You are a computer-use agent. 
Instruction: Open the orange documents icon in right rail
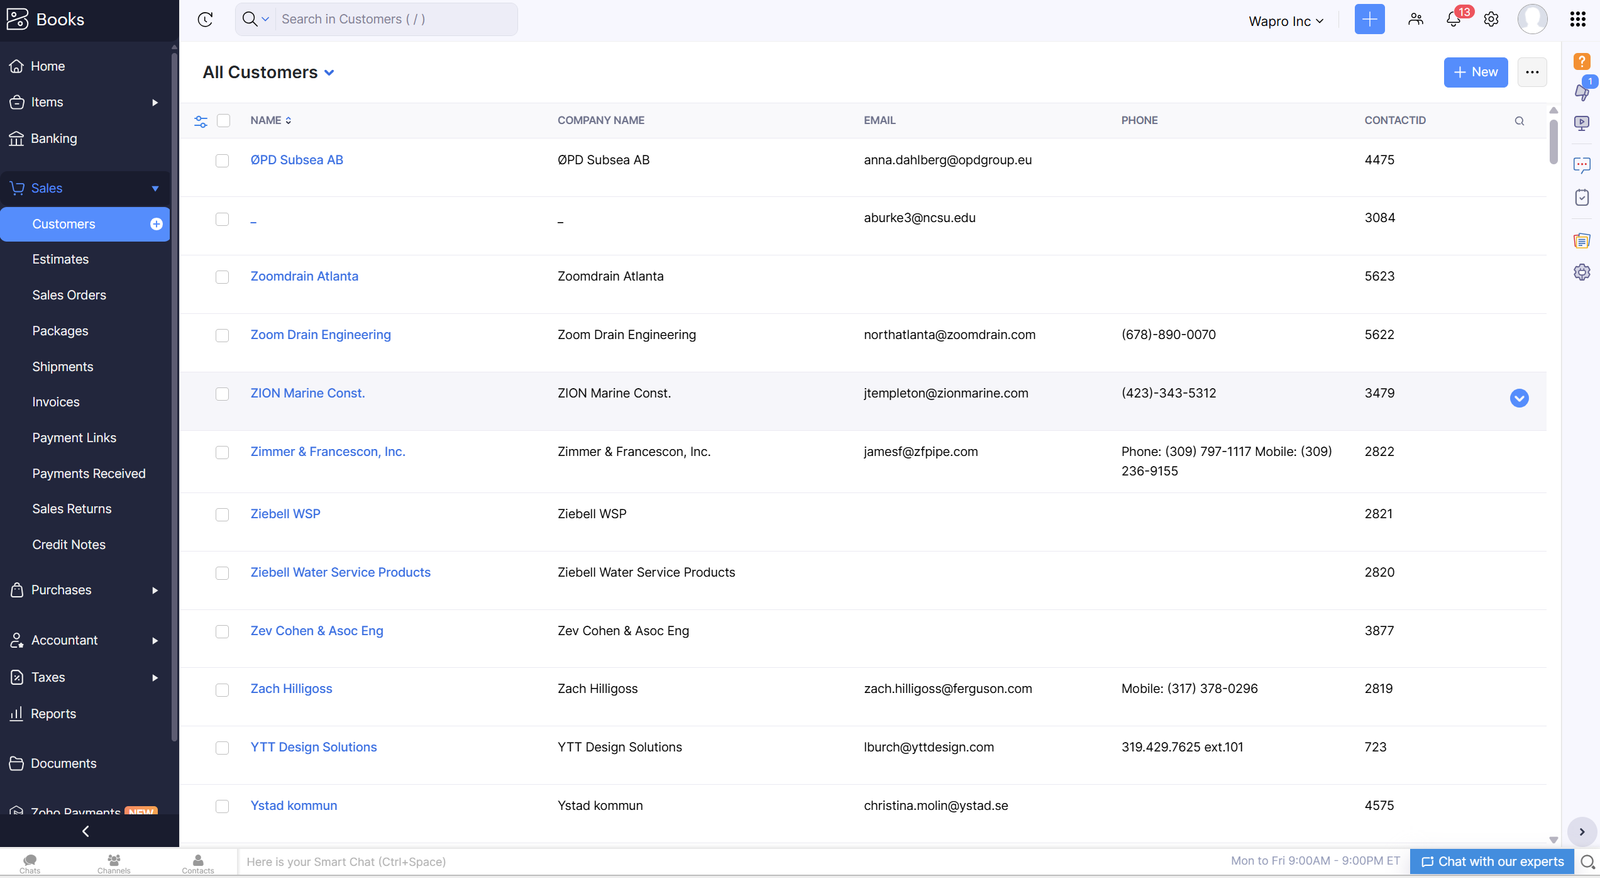click(1582, 240)
